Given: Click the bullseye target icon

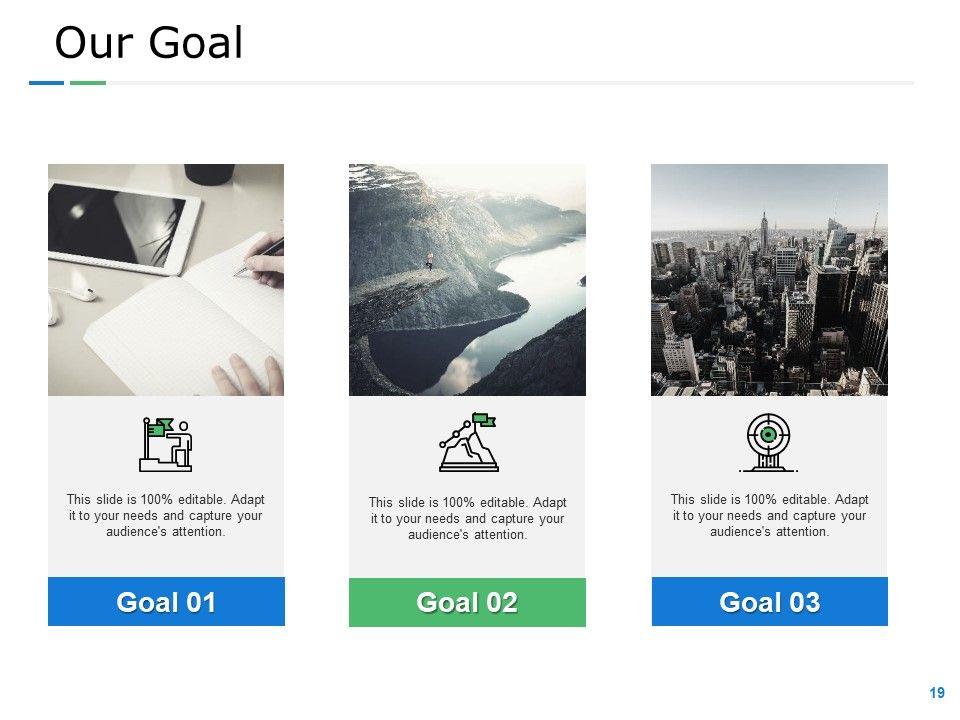Looking at the screenshot, I should point(768,443).
